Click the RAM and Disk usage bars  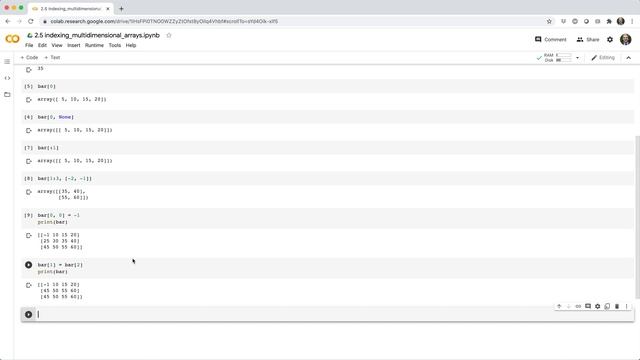pos(558,58)
